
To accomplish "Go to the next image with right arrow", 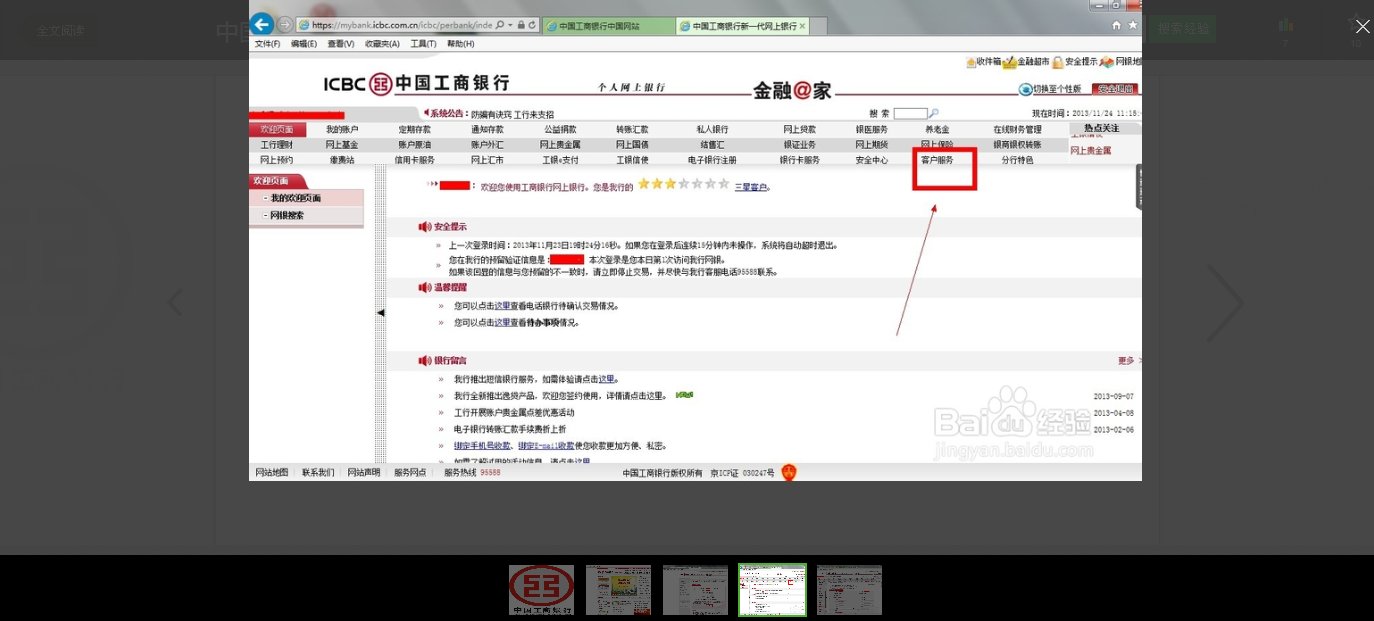I will (x=1224, y=302).
